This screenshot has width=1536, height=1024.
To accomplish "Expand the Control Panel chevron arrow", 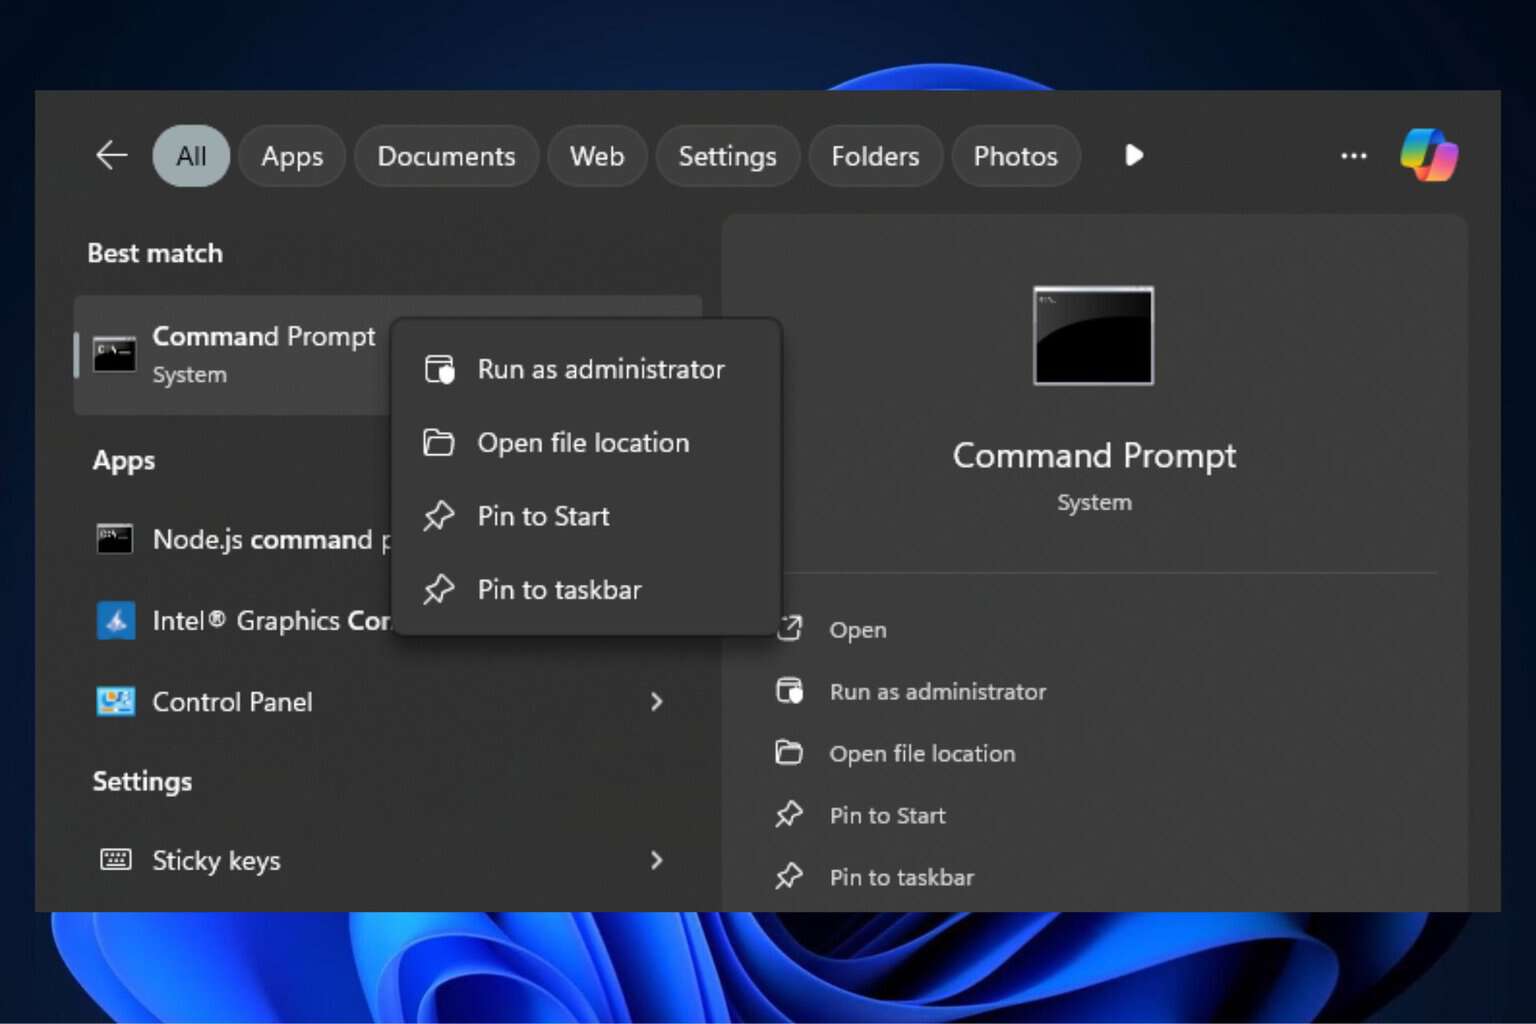I will [656, 702].
